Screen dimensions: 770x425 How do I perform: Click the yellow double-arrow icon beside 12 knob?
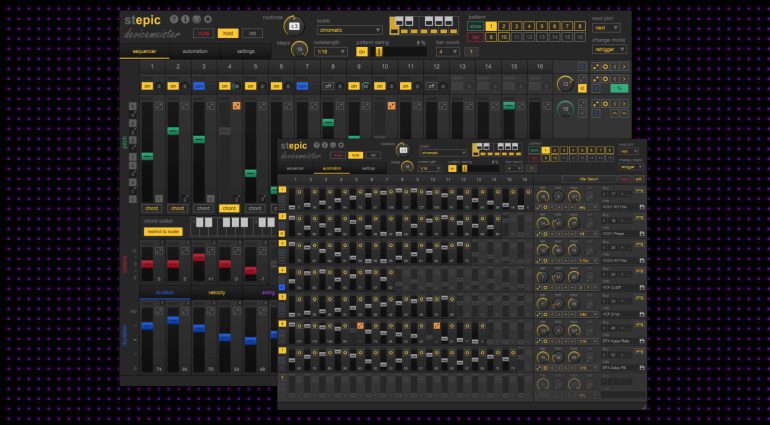582,88
